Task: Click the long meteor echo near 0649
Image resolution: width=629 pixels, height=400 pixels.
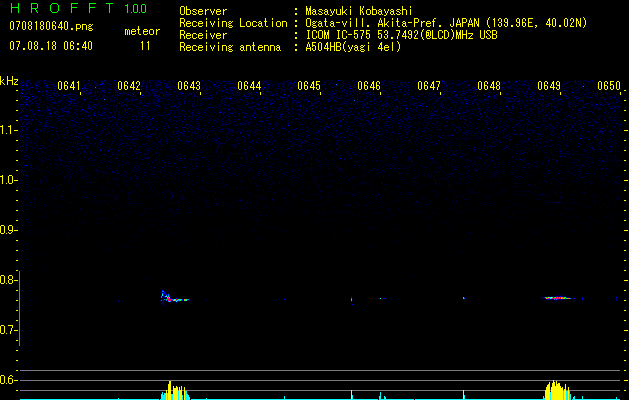Action: coord(558,298)
